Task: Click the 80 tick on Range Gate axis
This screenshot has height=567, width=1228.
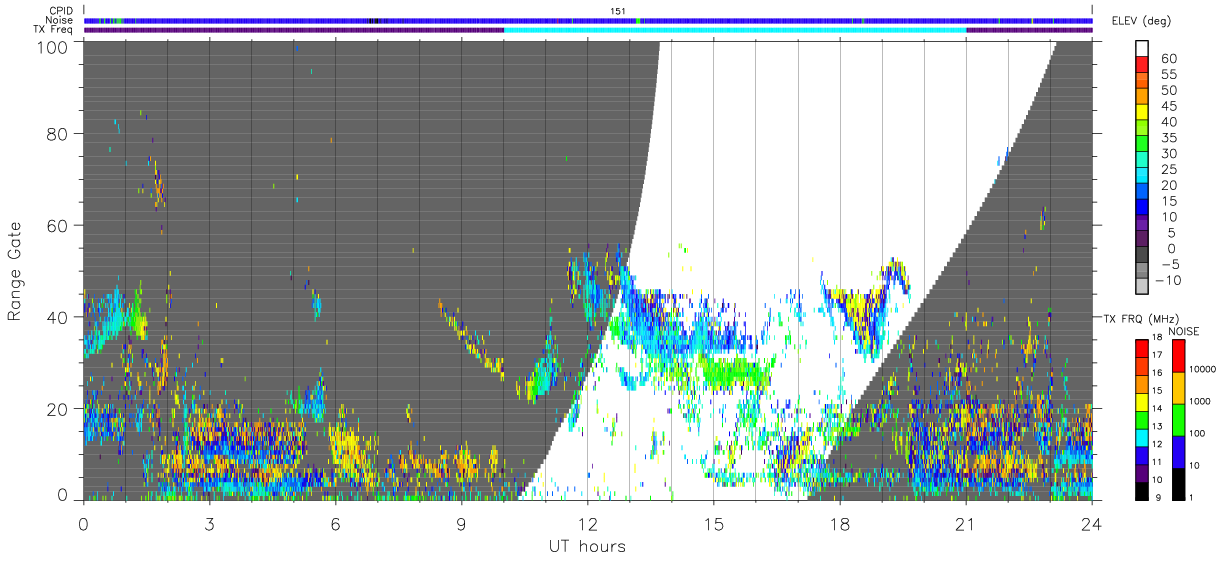Action: click(59, 135)
